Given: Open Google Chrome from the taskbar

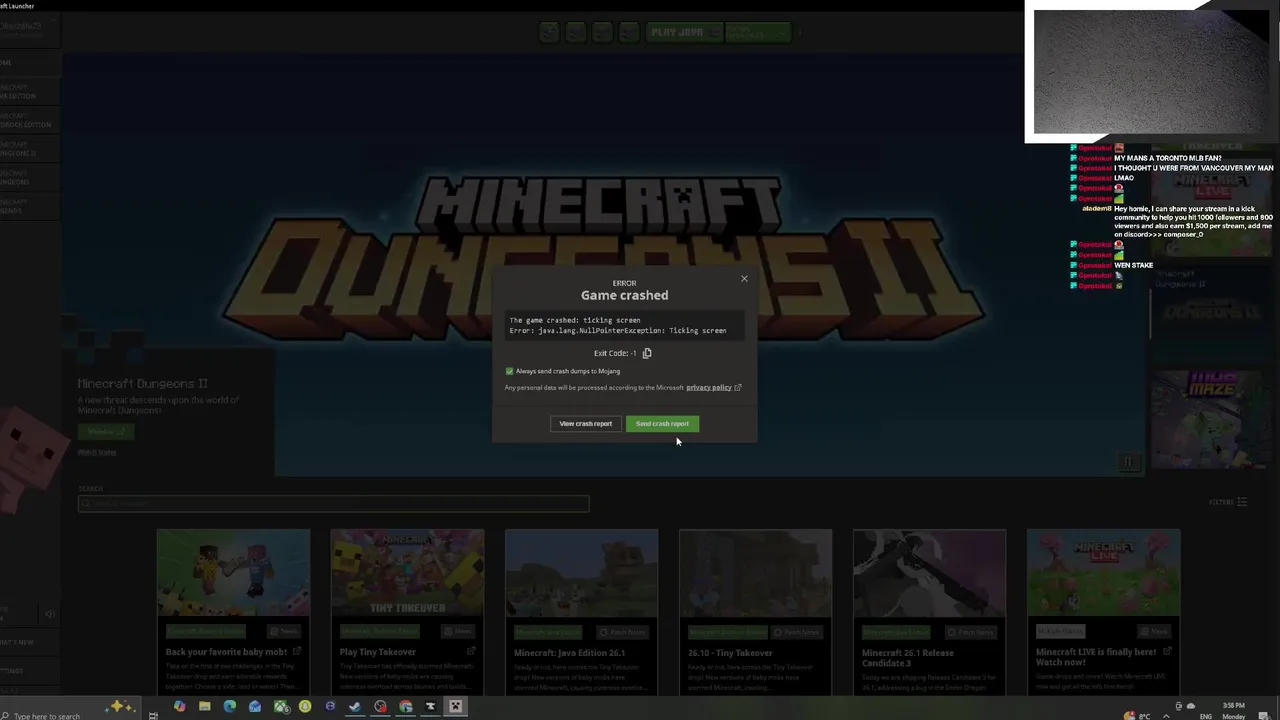Looking at the screenshot, I should point(405,707).
